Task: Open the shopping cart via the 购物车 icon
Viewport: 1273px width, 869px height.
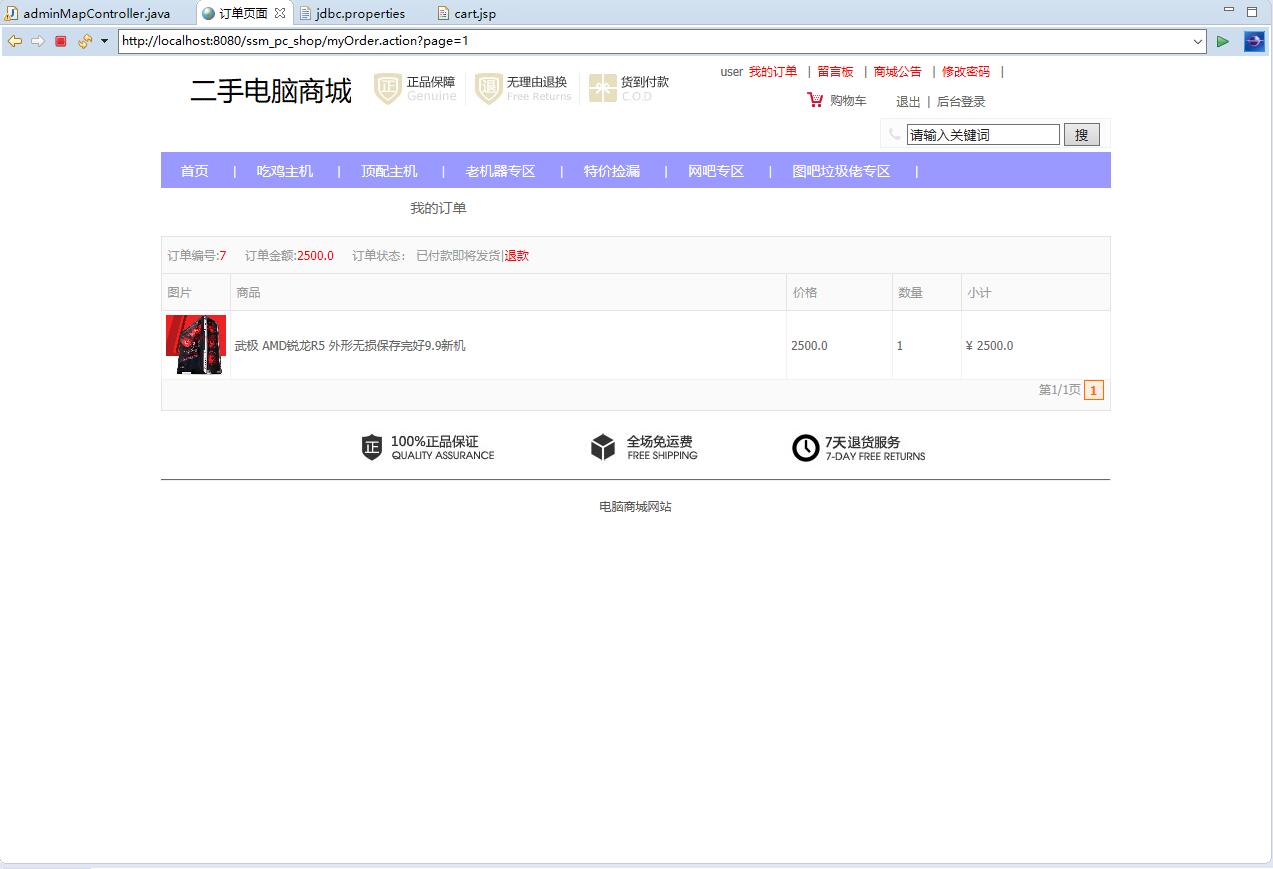Action: pyautogui.click(x=815, y=100)
